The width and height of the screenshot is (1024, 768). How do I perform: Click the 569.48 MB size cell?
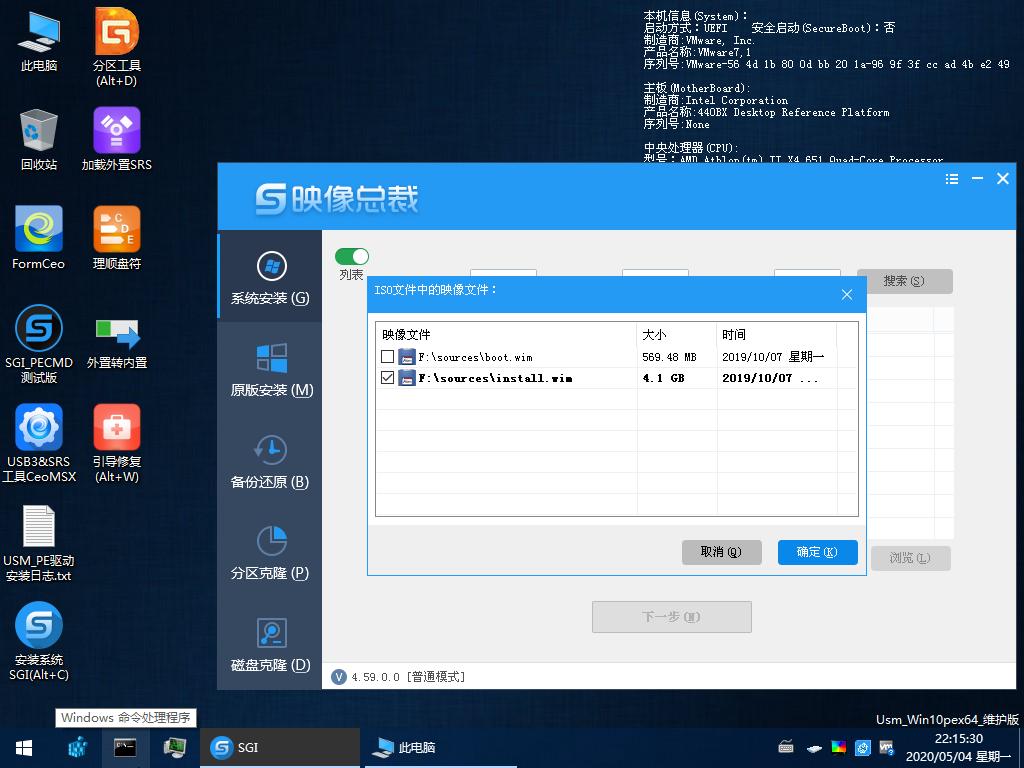pyautogui.click(x=669, y=357)
